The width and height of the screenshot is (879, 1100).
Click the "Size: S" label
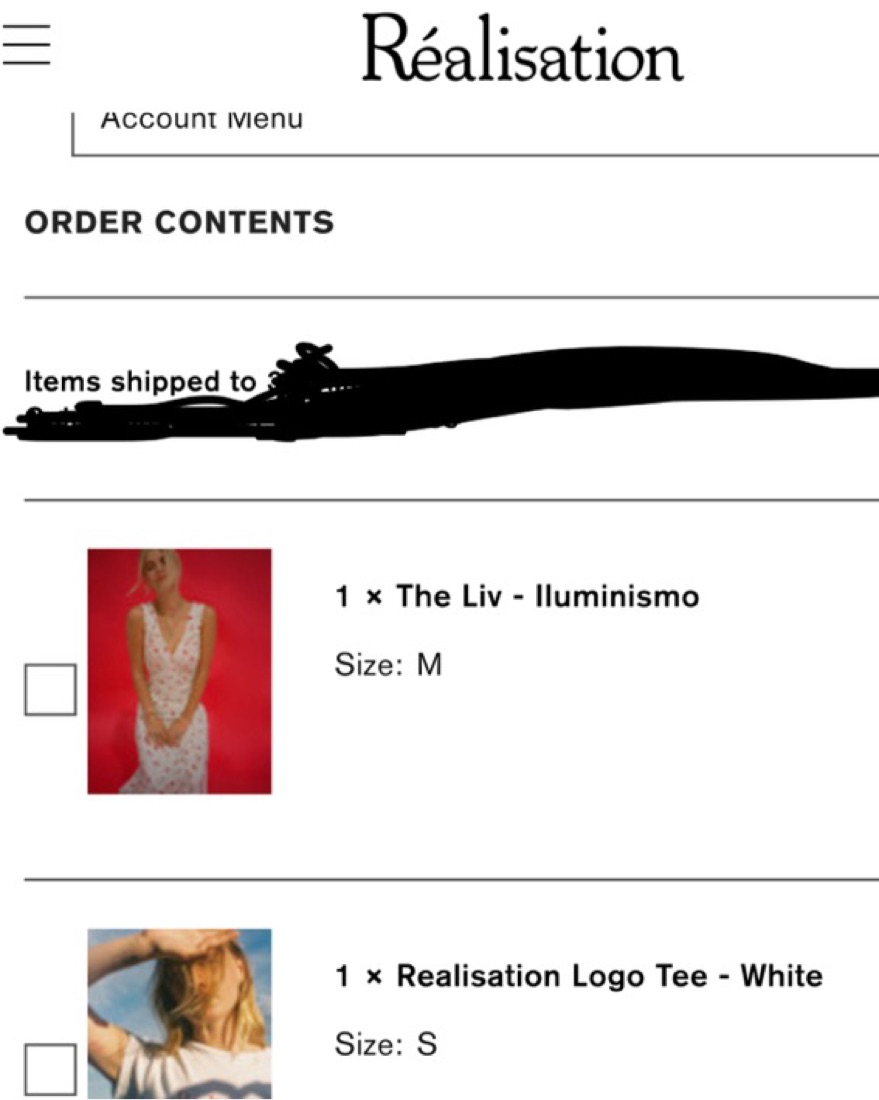pyautogui.click(x=386, y=1044)
